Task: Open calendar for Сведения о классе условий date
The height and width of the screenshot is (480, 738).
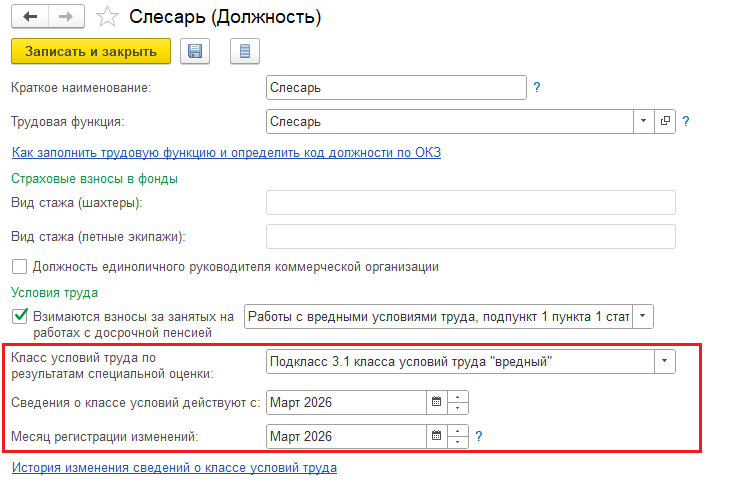Action: [435, 403]
